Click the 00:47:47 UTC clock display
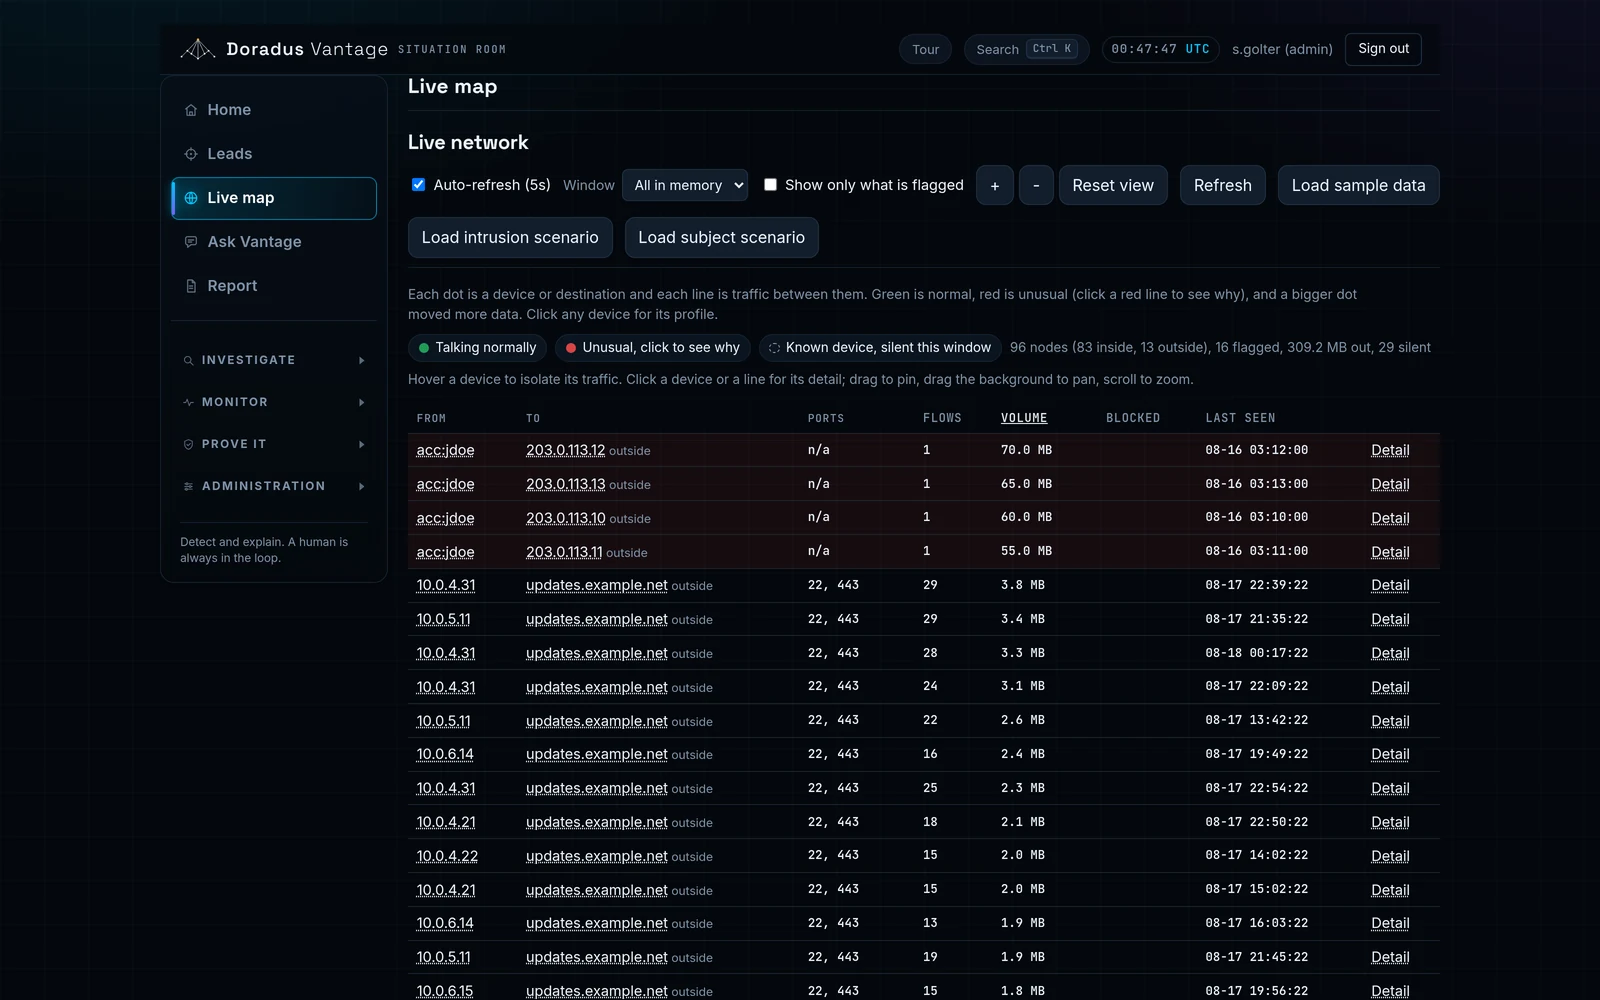 click(x=1160, y=49)
